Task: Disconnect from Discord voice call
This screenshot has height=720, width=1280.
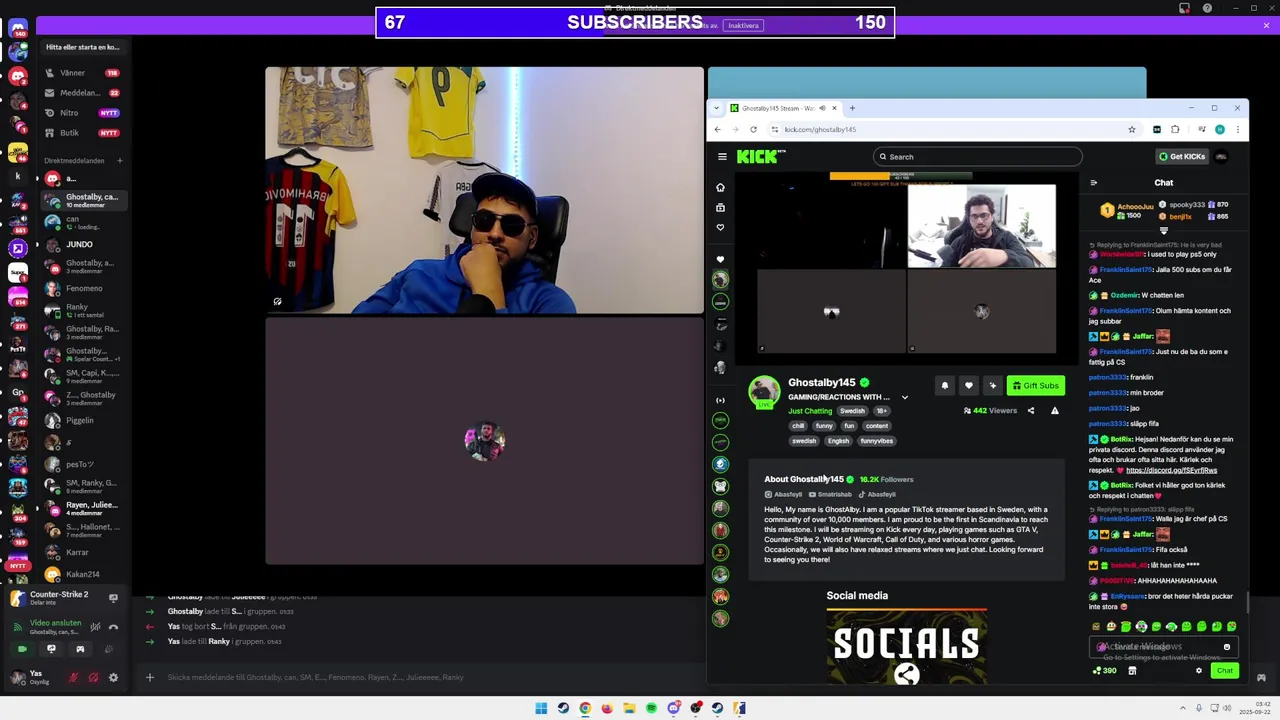Action: (x=113, y=627)
